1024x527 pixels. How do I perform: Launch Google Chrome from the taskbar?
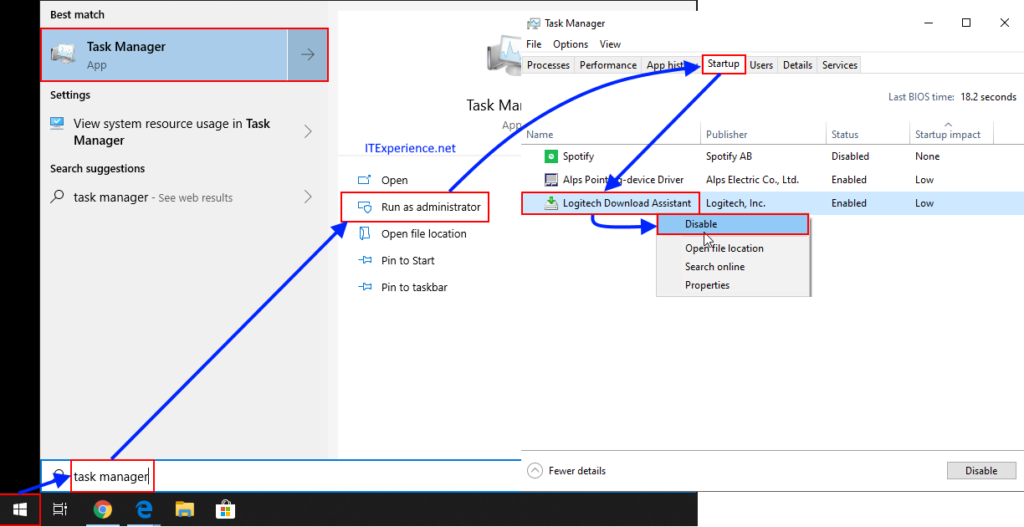103,509
